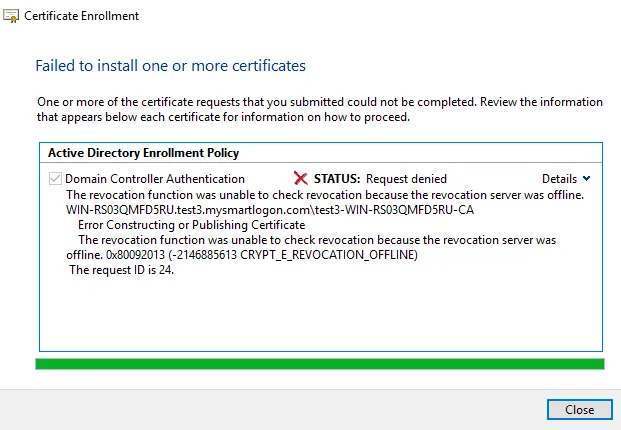Click 'Error Constructing or Publishing Certificate' text
Viewport: 621px width, 430px height.
click(191, 225)
